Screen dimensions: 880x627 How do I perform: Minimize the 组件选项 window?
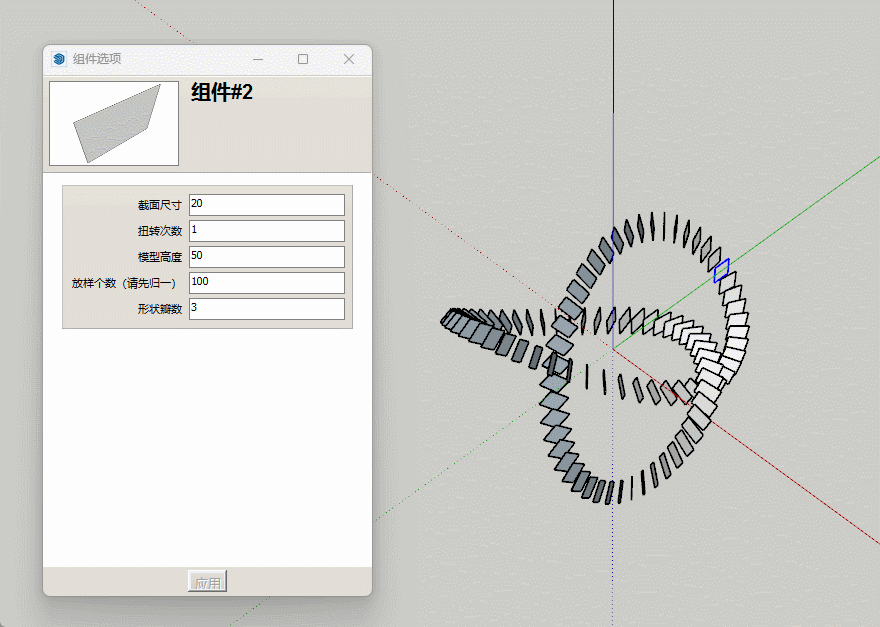pos(258,59)
